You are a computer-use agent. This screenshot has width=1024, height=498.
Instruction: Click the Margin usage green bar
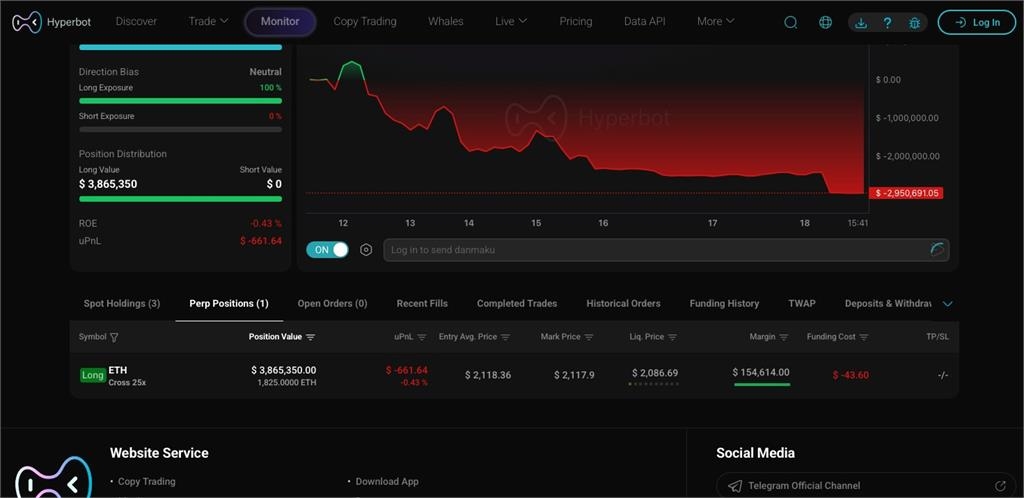click(x=761, y=384)
